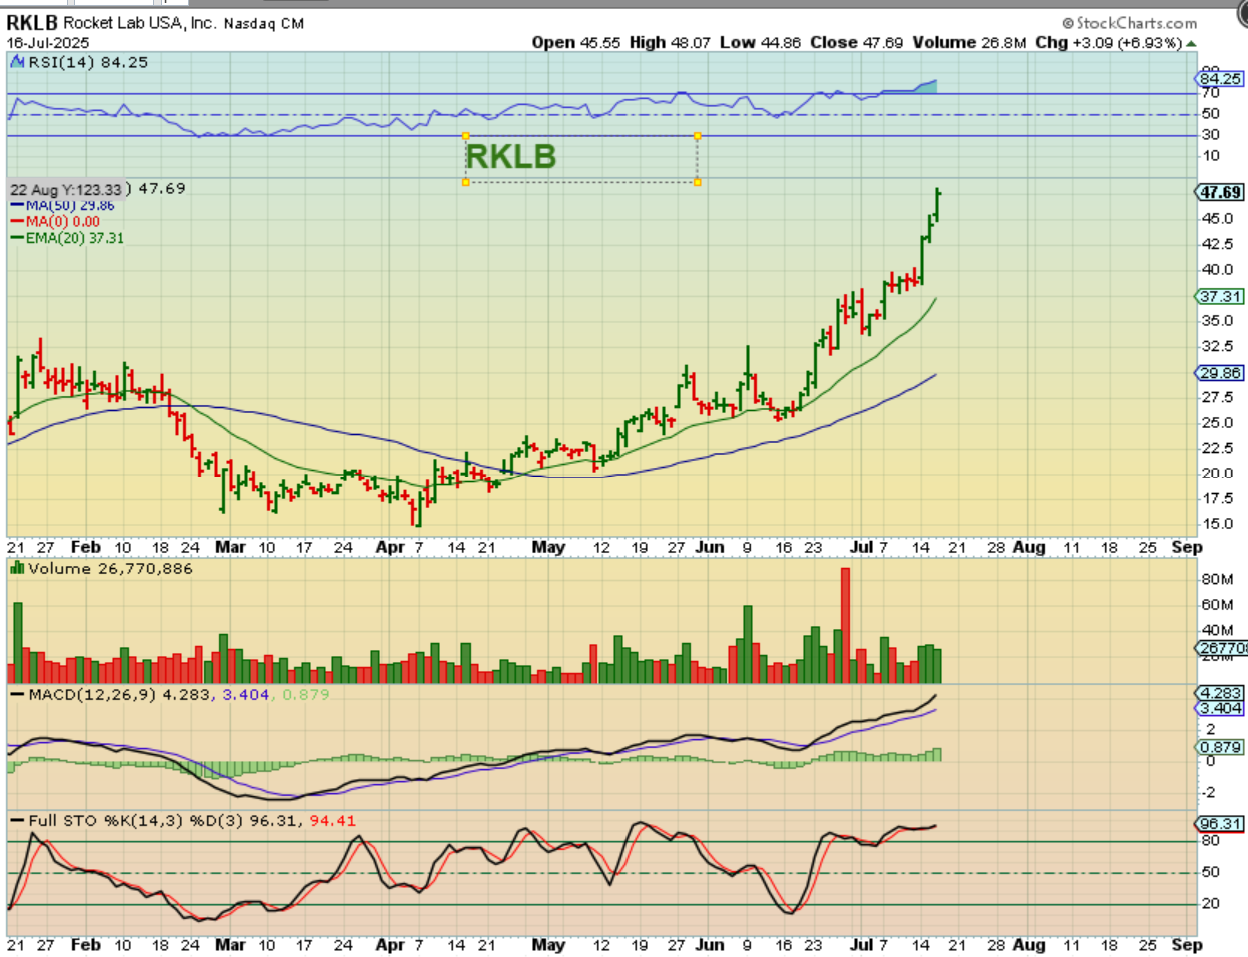Click the 16-Jul-2025 chart date
Viewport: 1248px width, 957px height.
coord(48,43)
